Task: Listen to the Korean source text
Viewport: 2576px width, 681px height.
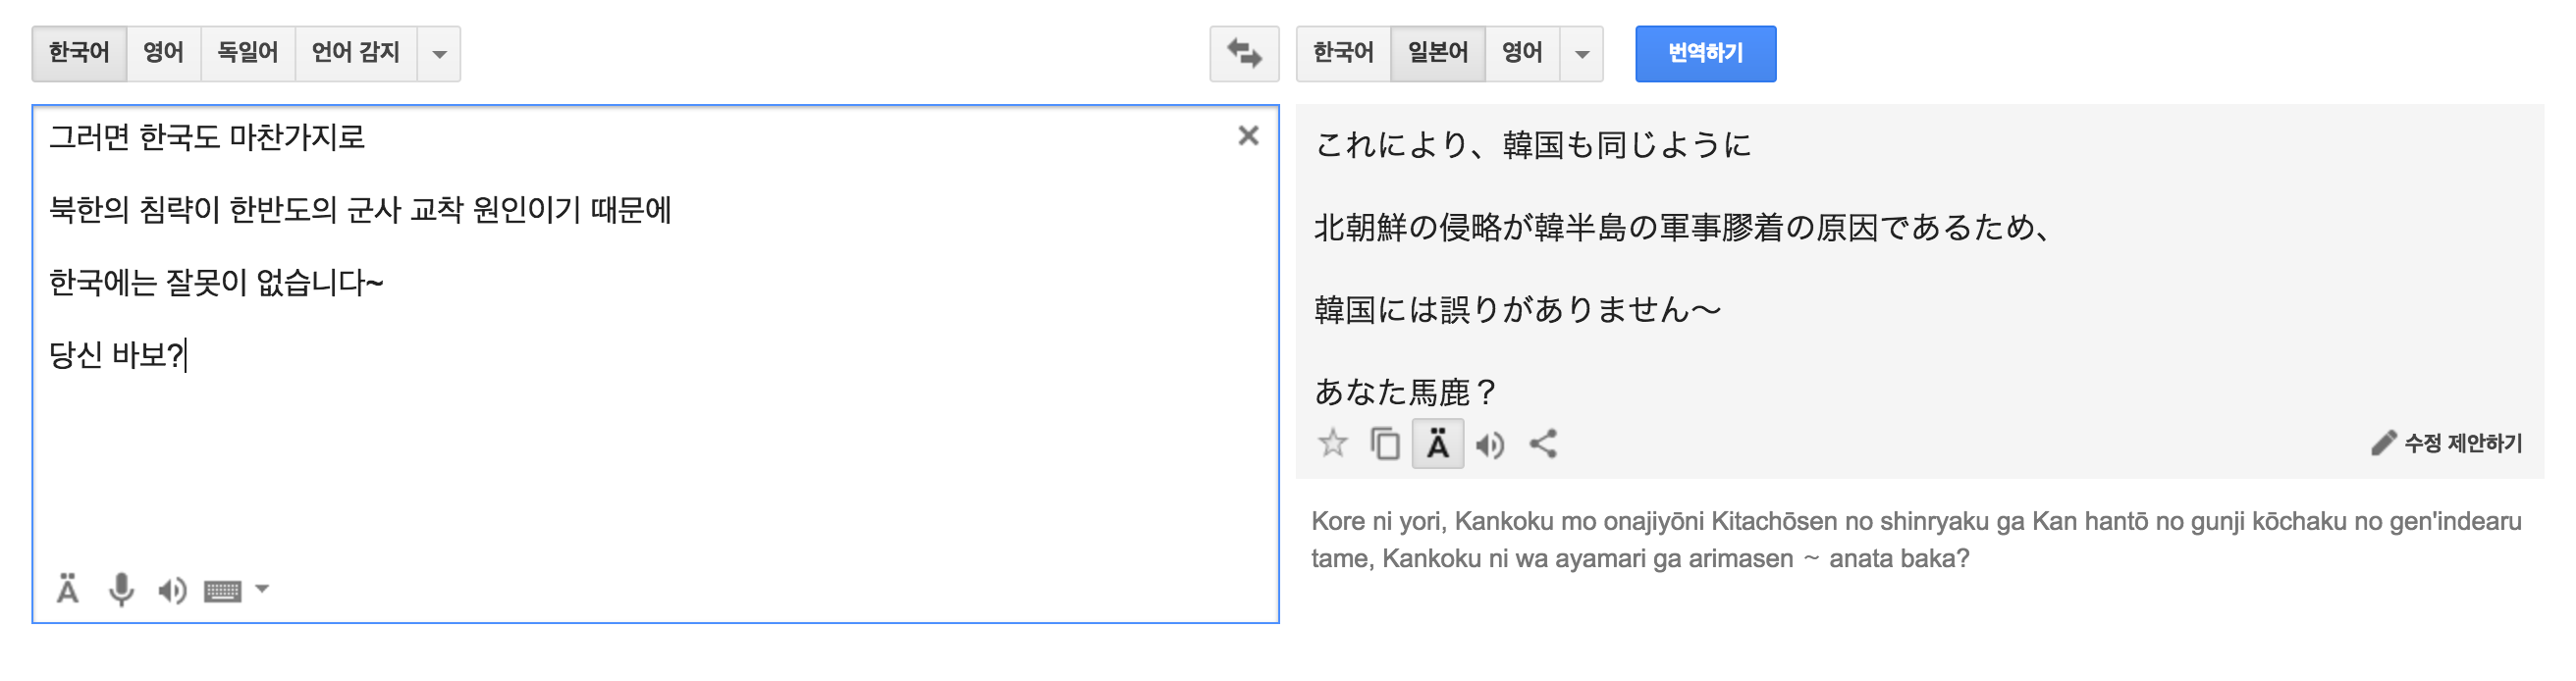Action: pyautogui.click(x=172, y=590)
